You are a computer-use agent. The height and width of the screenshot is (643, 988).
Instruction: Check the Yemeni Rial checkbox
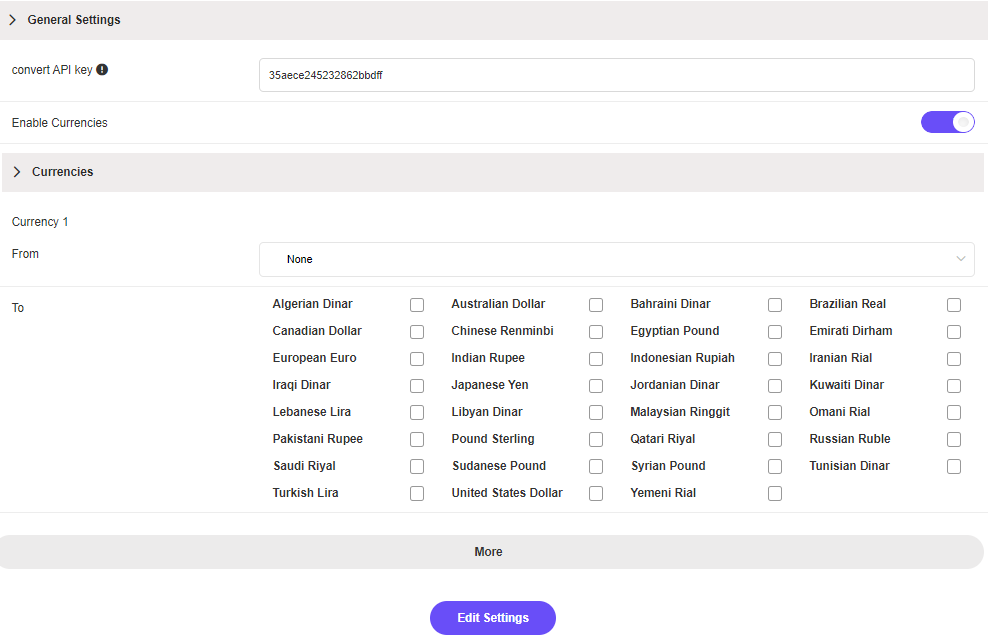775,494
